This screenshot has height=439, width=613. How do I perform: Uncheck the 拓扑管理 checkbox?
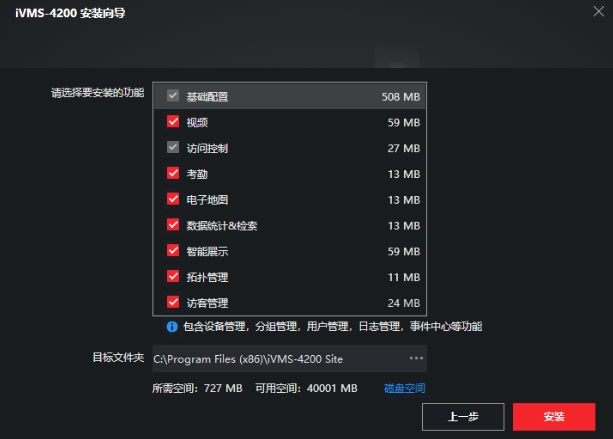coord(173,276)
